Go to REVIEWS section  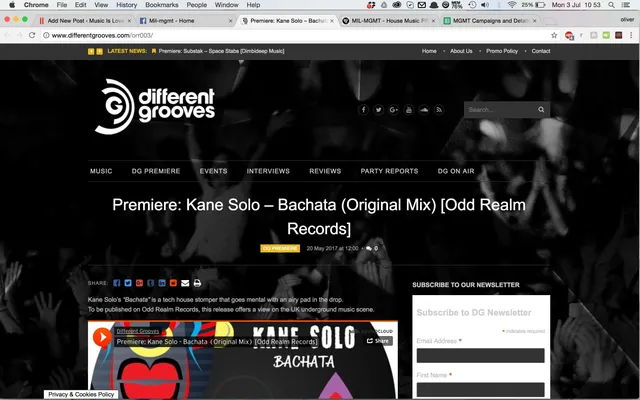(325, 171)
